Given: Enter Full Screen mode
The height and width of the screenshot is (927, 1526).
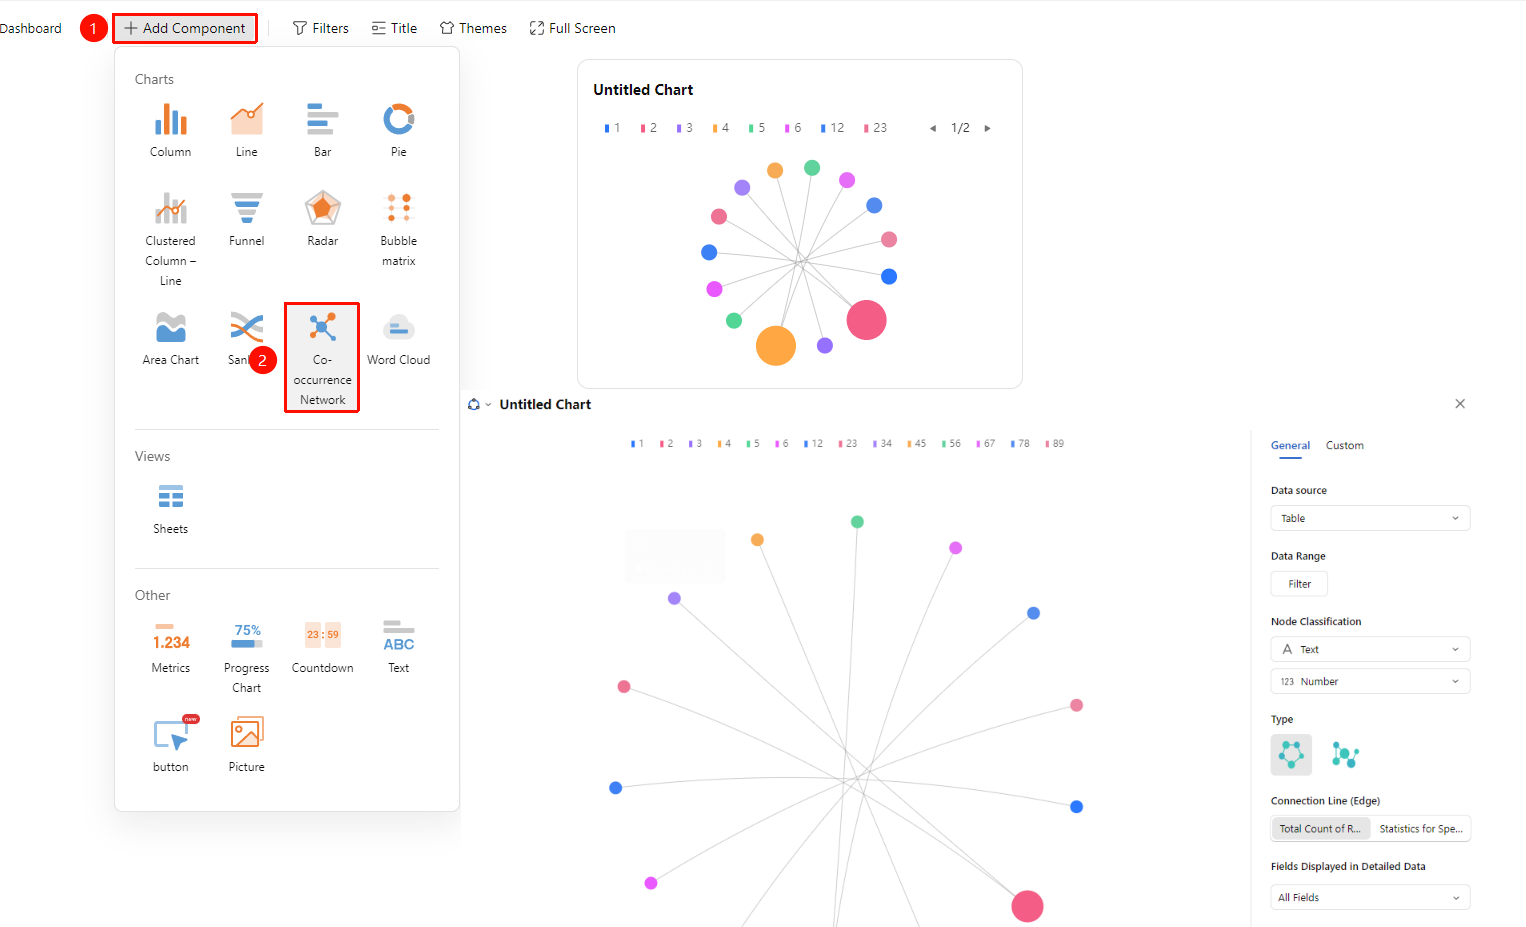Looking at the screenshot, I should 572,28.
